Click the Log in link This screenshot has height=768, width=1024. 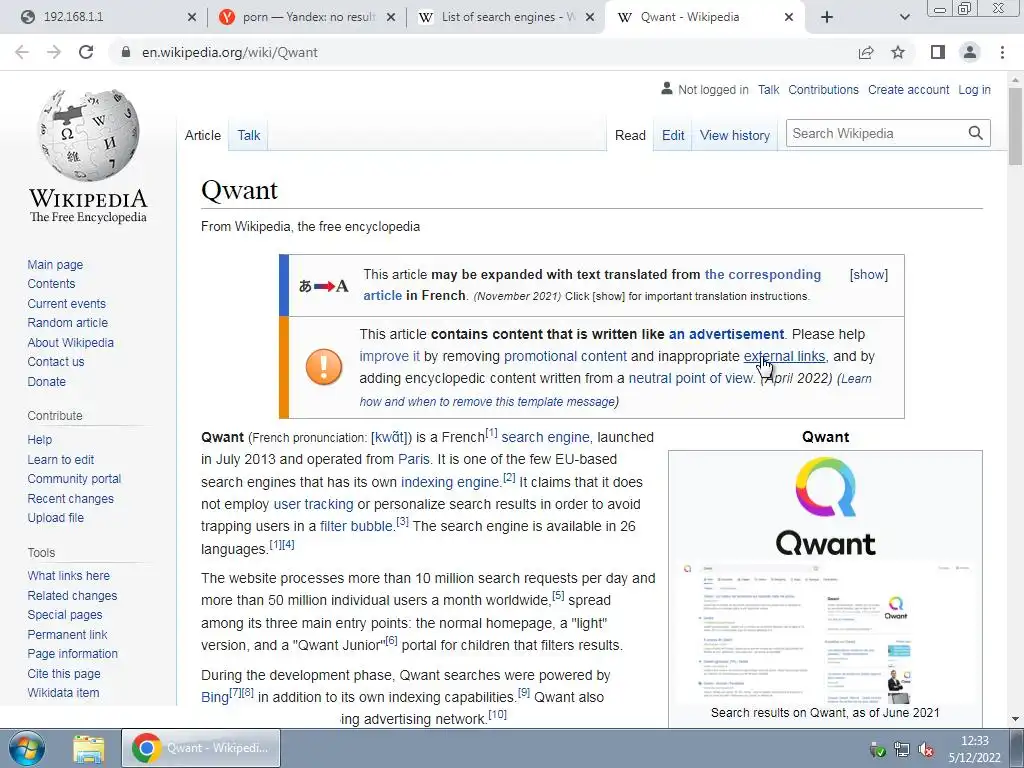tap(974, 90)
